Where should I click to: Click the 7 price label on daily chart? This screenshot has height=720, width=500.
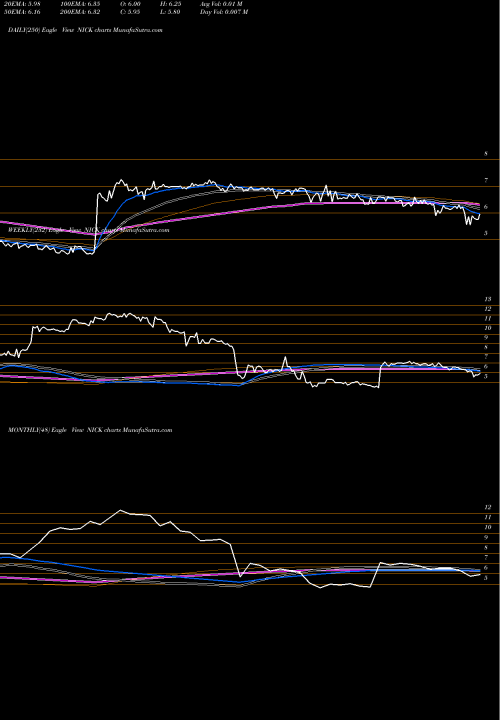(x=486, y=180)
